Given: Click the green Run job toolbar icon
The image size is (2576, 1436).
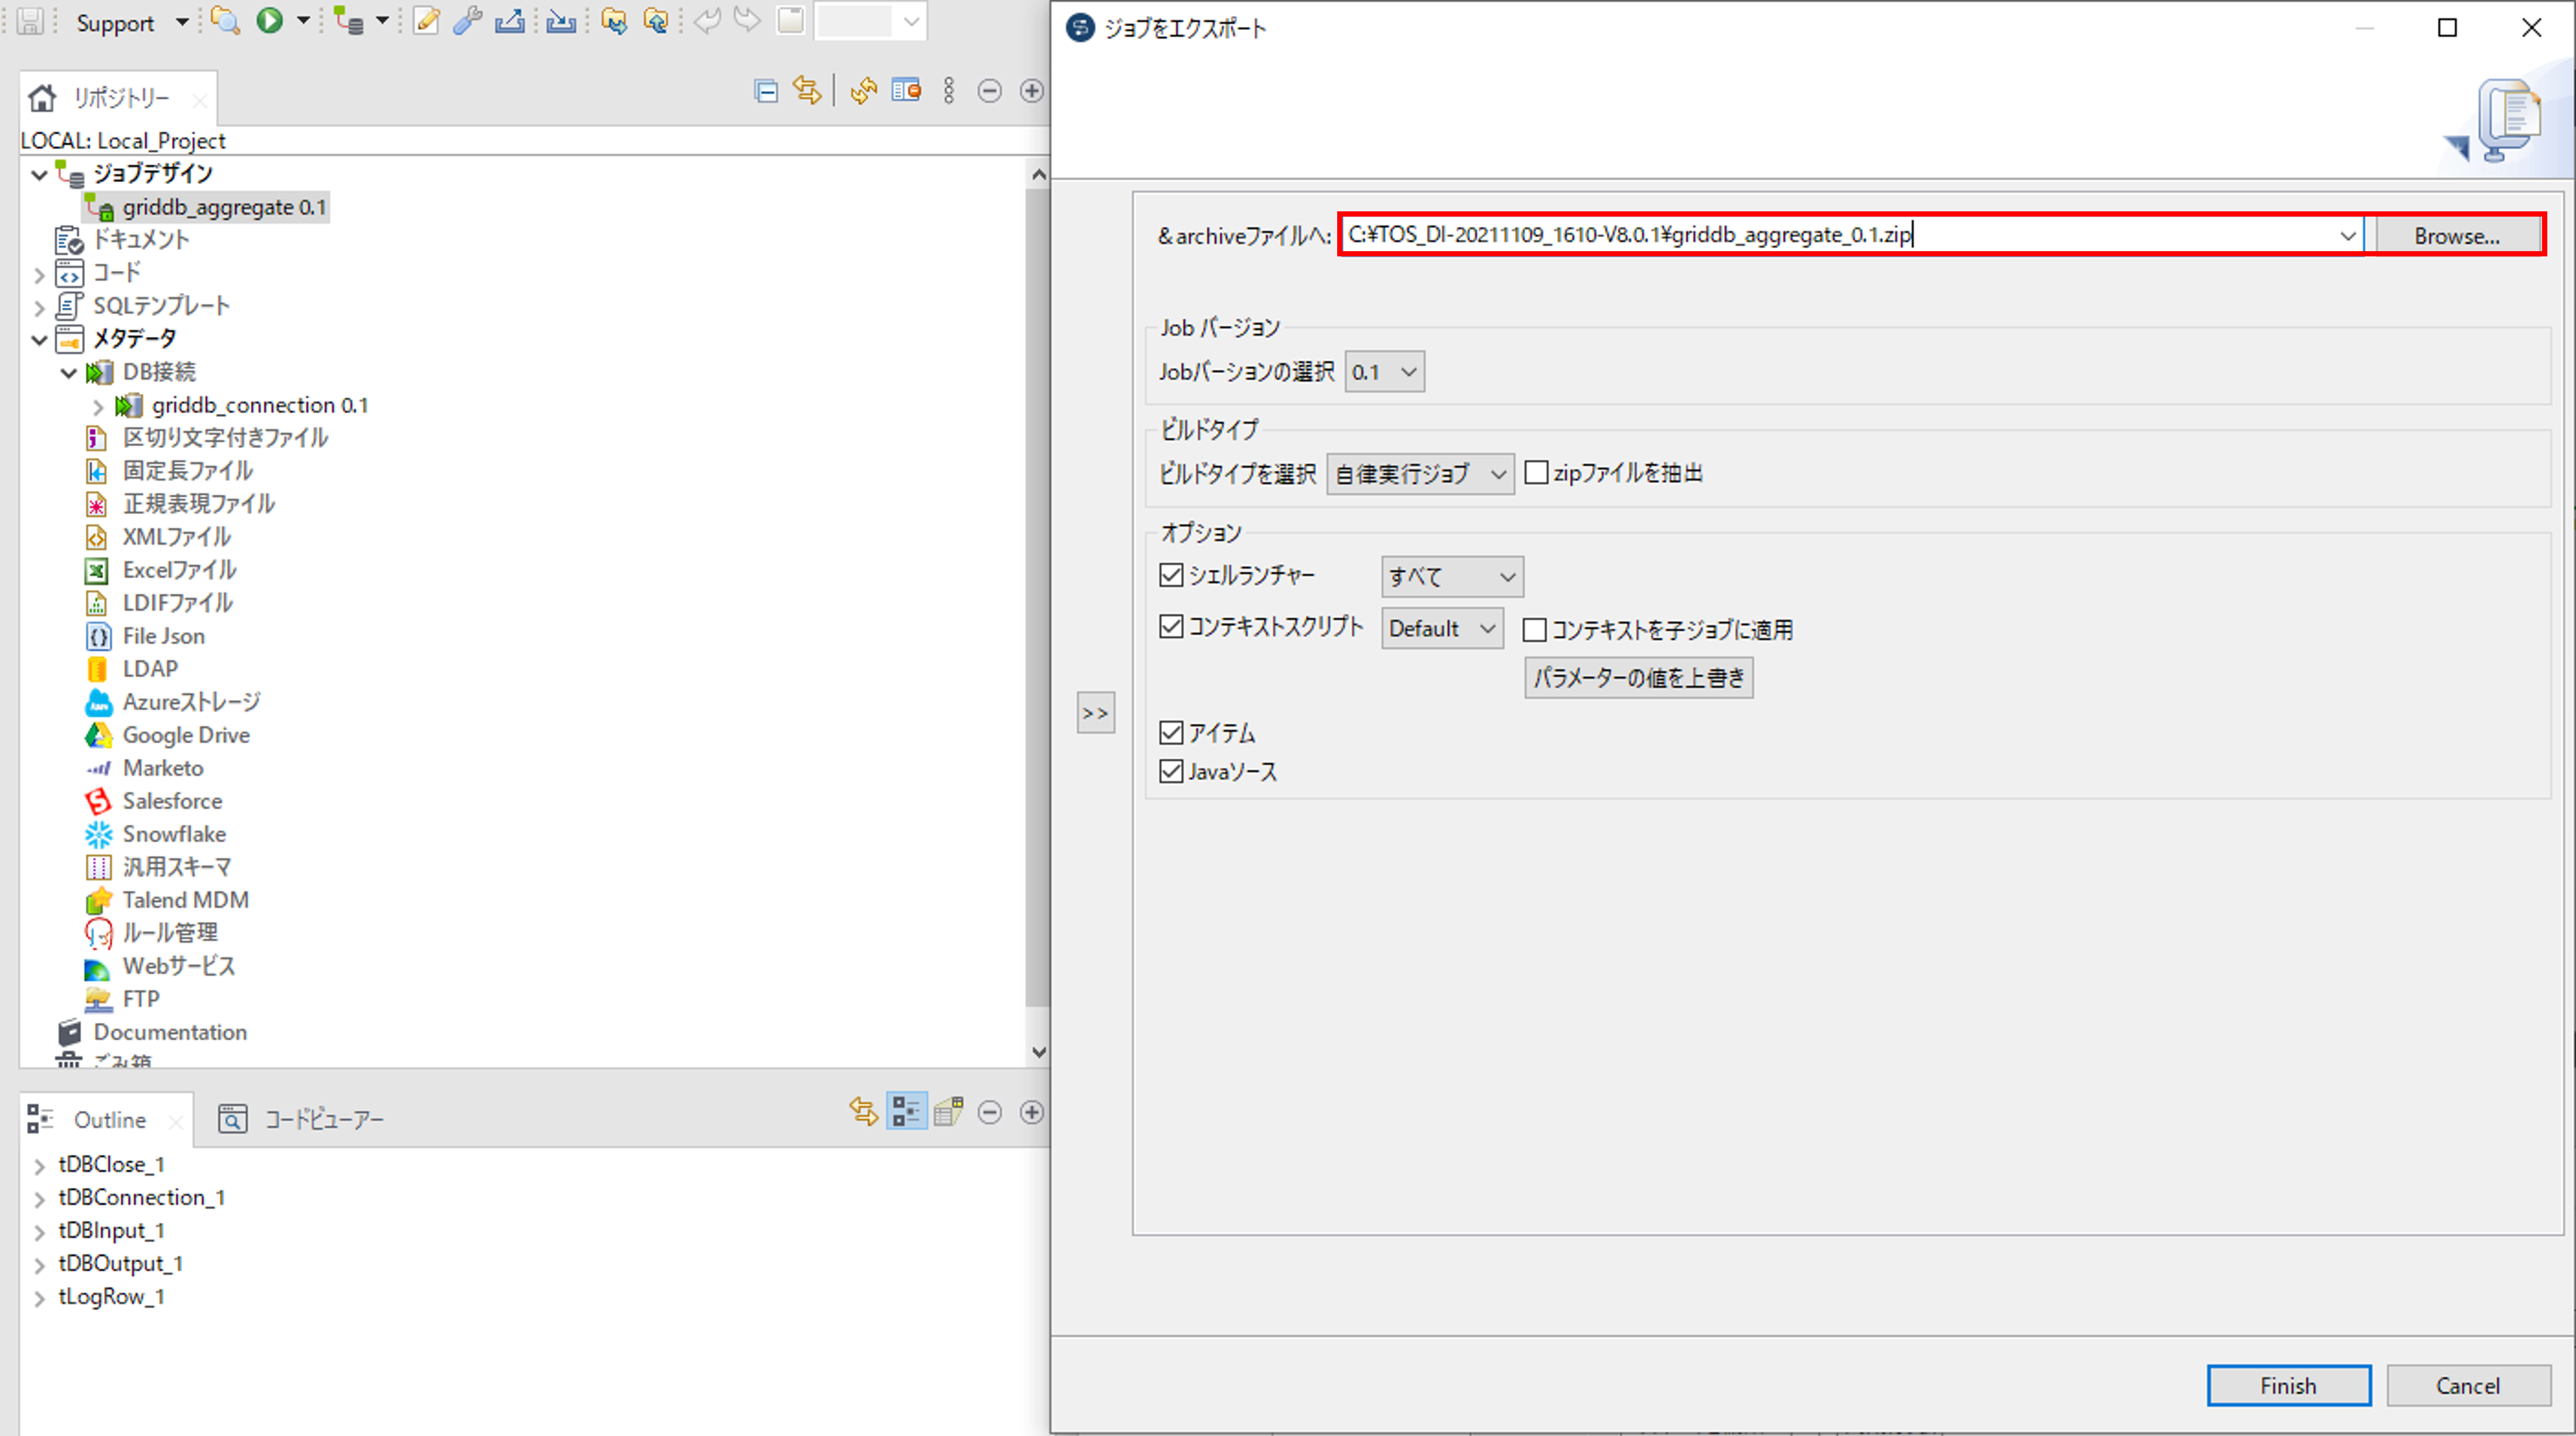Looking at the screenshot, I should (269, 21).
